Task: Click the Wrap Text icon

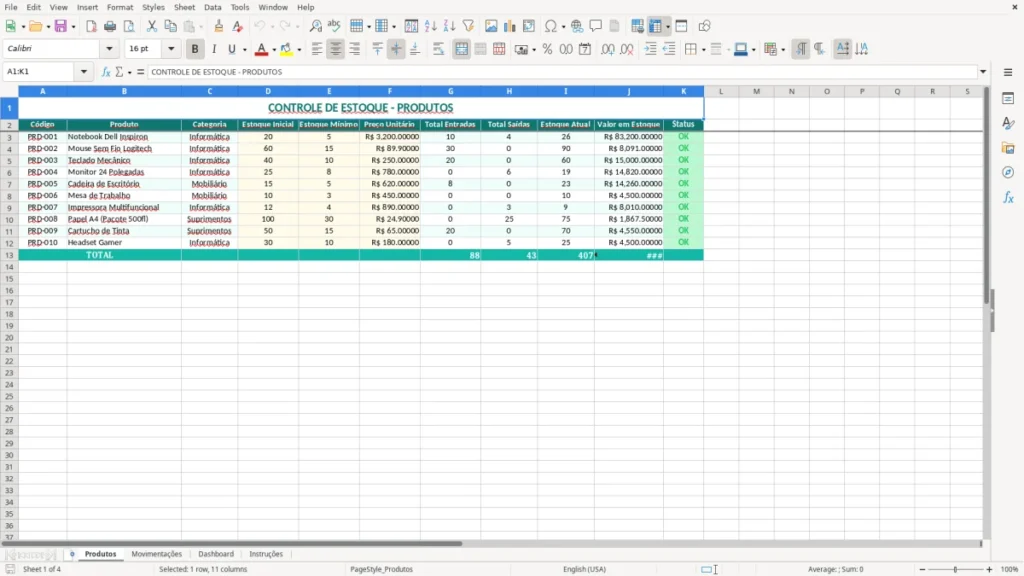Action: pos(438,49)
